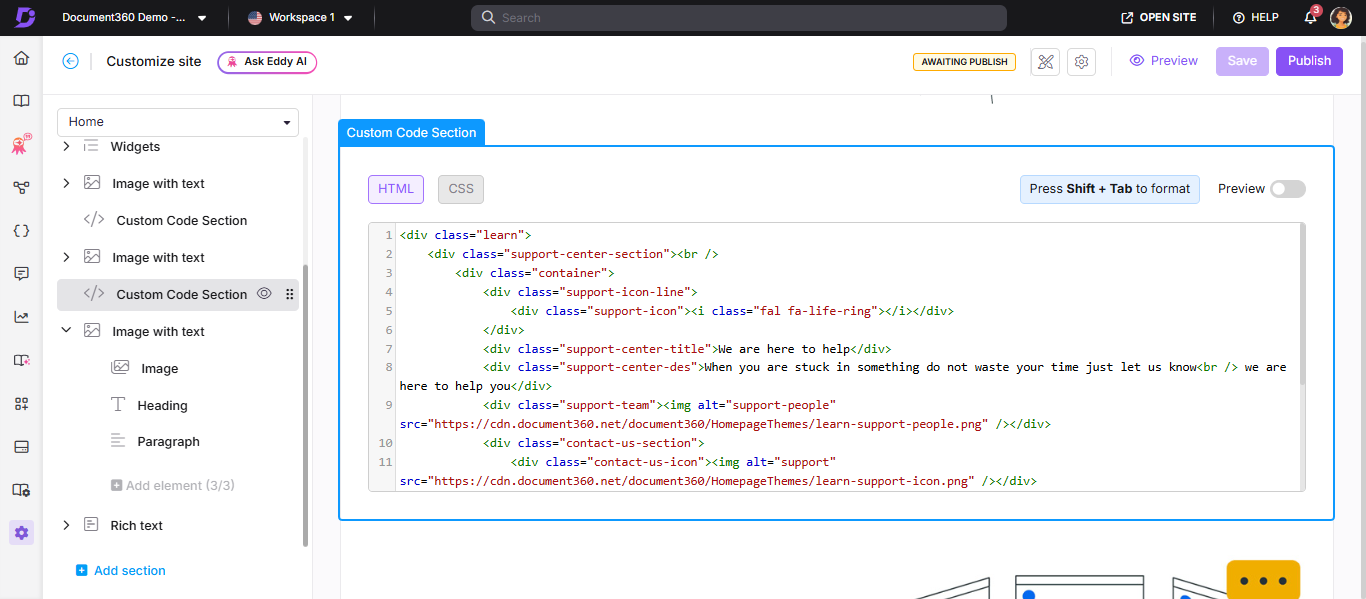Open the feedback comment icon in sidebar
This screenshot has width=1366, height=599.
pos(21,273)
